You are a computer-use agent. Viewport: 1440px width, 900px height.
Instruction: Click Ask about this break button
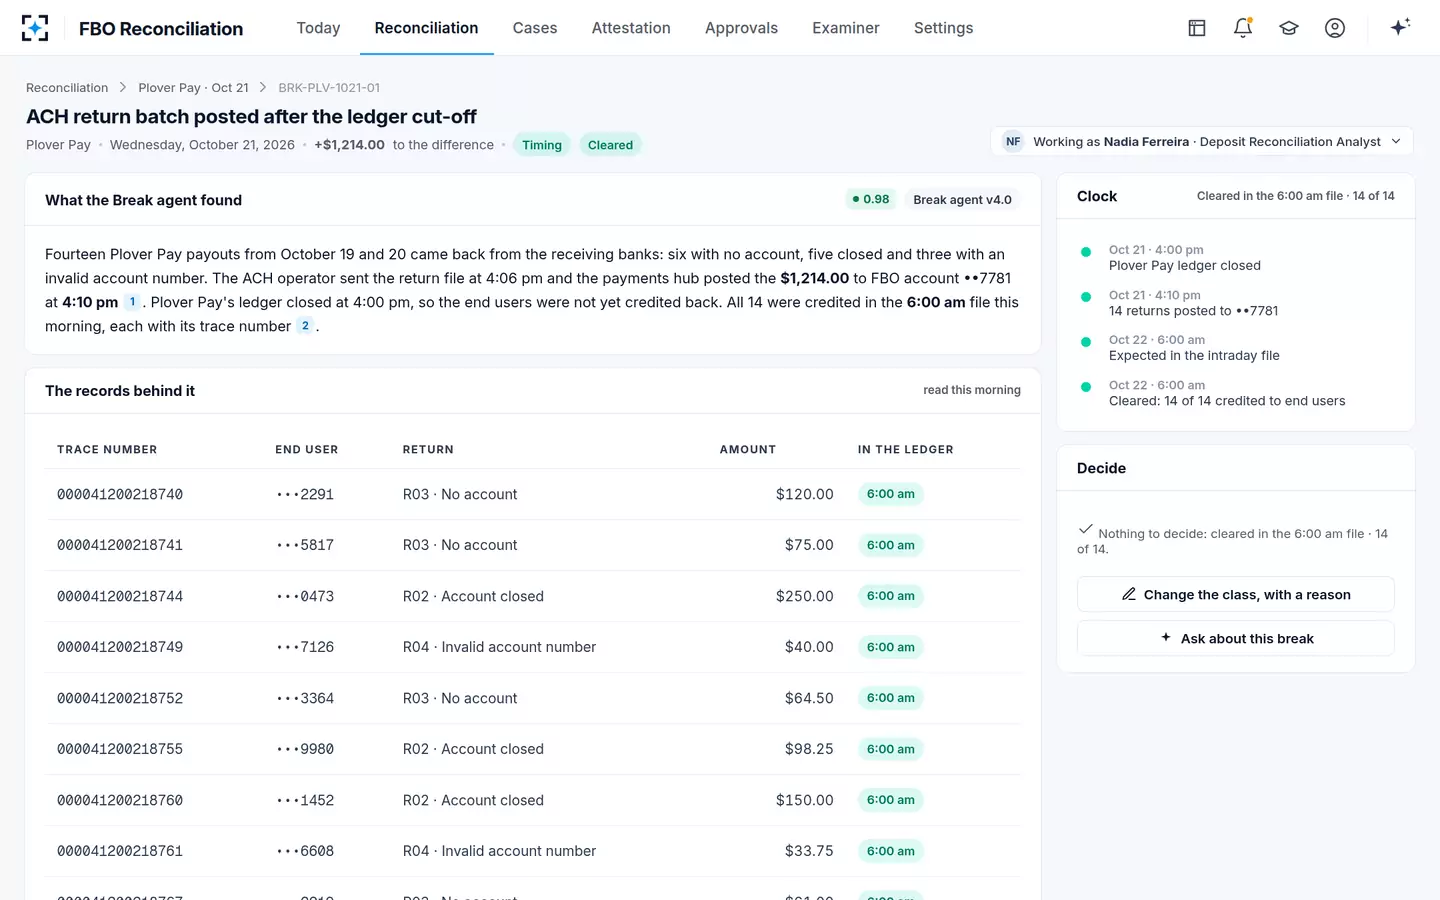(x=1236, y=638)
